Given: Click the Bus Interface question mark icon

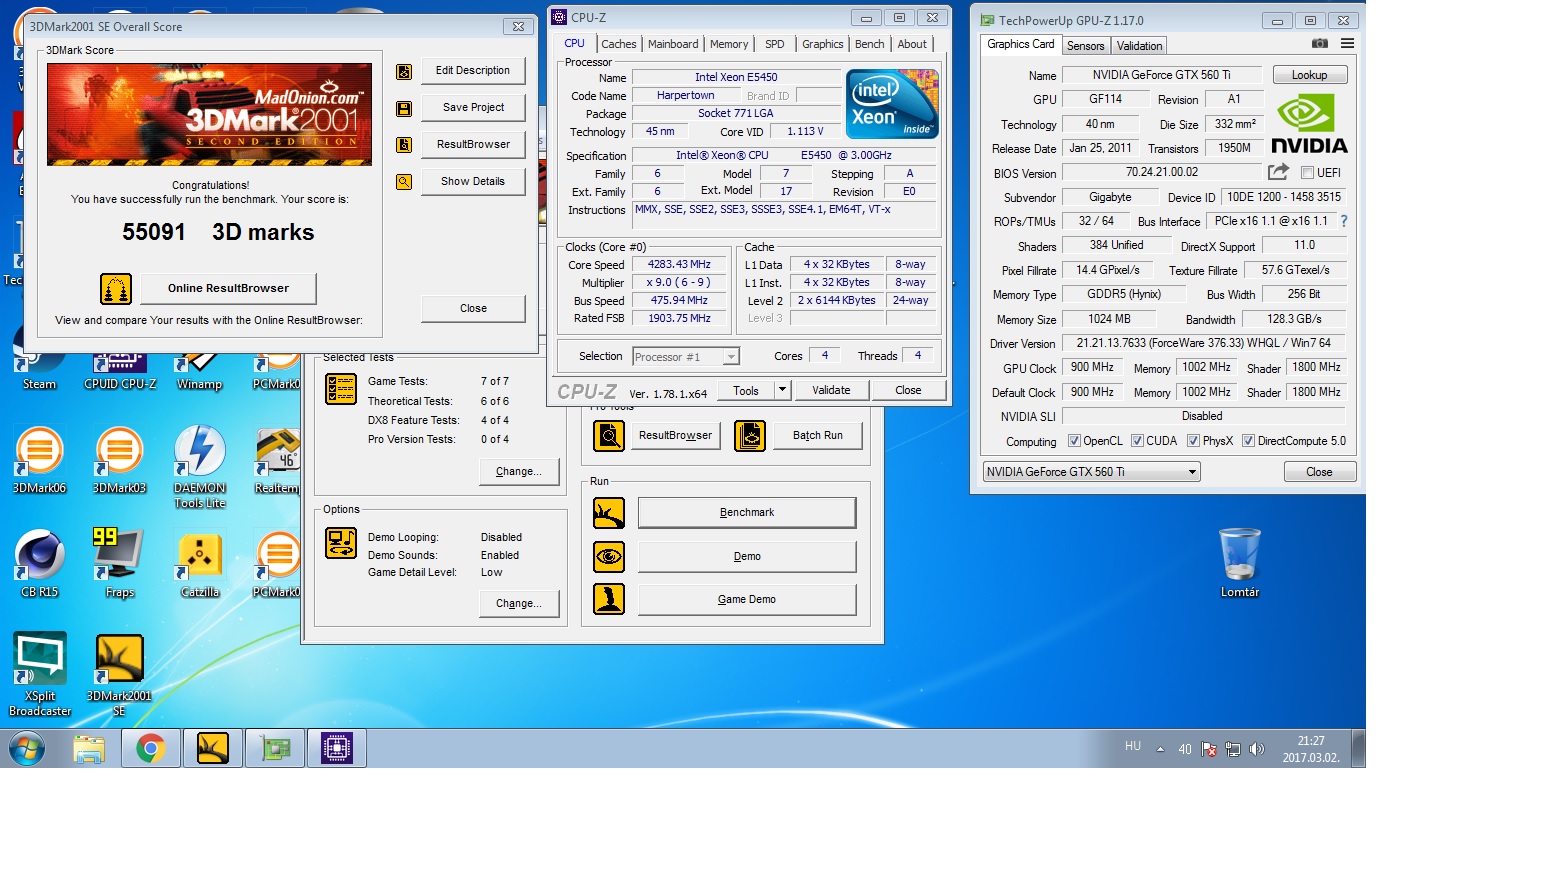Looking at the screenshot, I should pyautogui.click(x=1343, y=221).
